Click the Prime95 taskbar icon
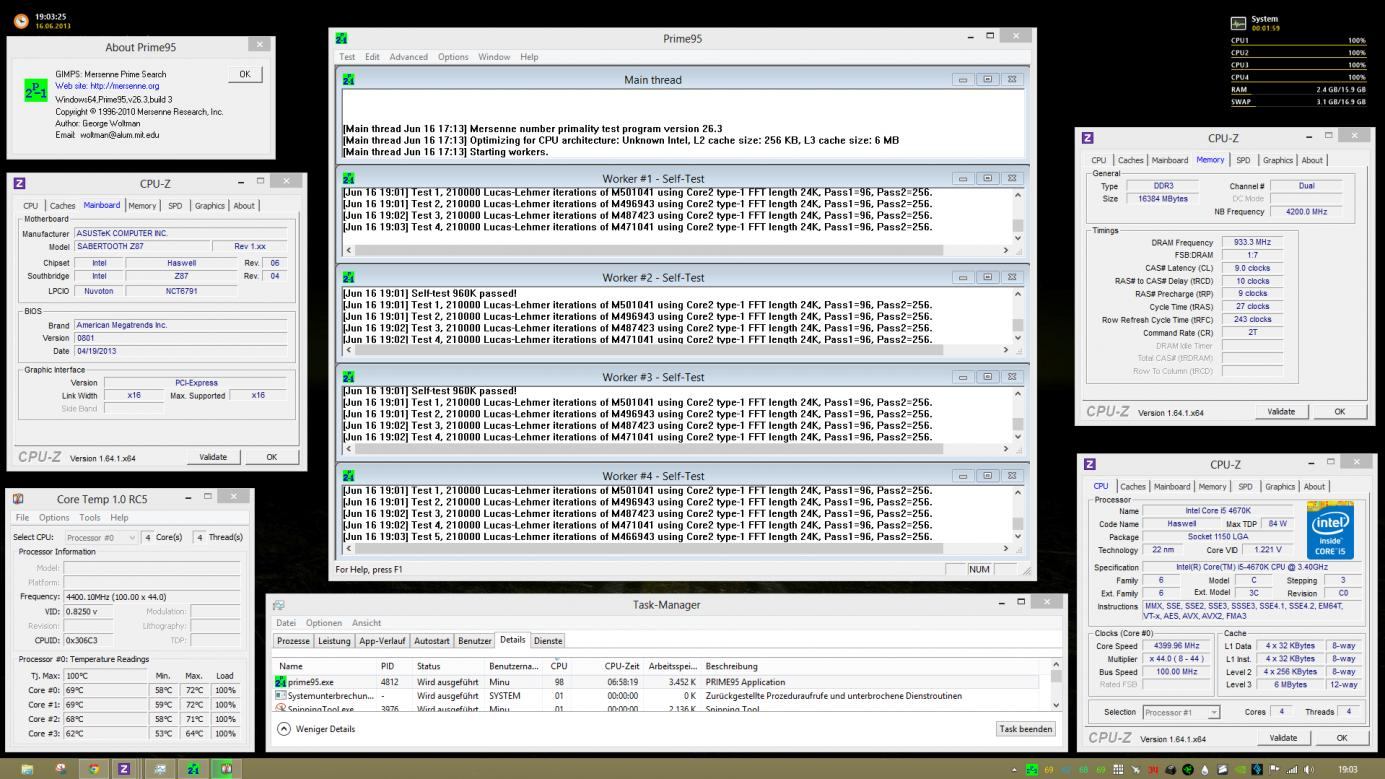The width and height of the screenshot is (1385, 779). pos(192,769)
